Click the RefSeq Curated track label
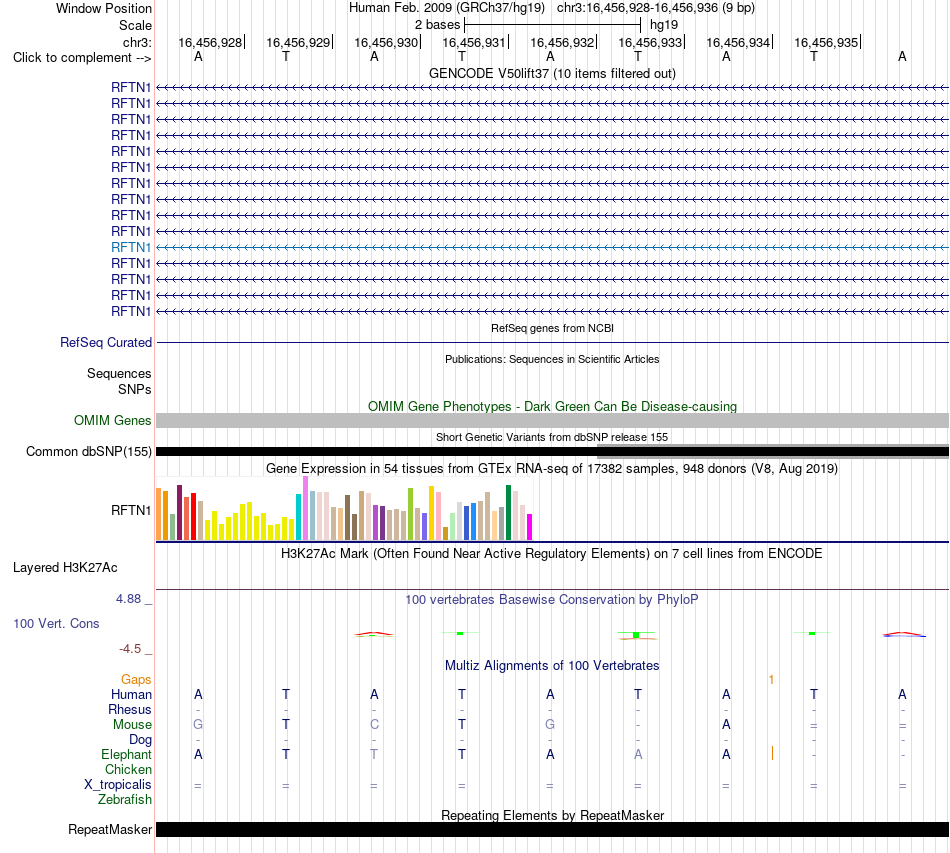The image size is (950, 853). pos(106,342)
